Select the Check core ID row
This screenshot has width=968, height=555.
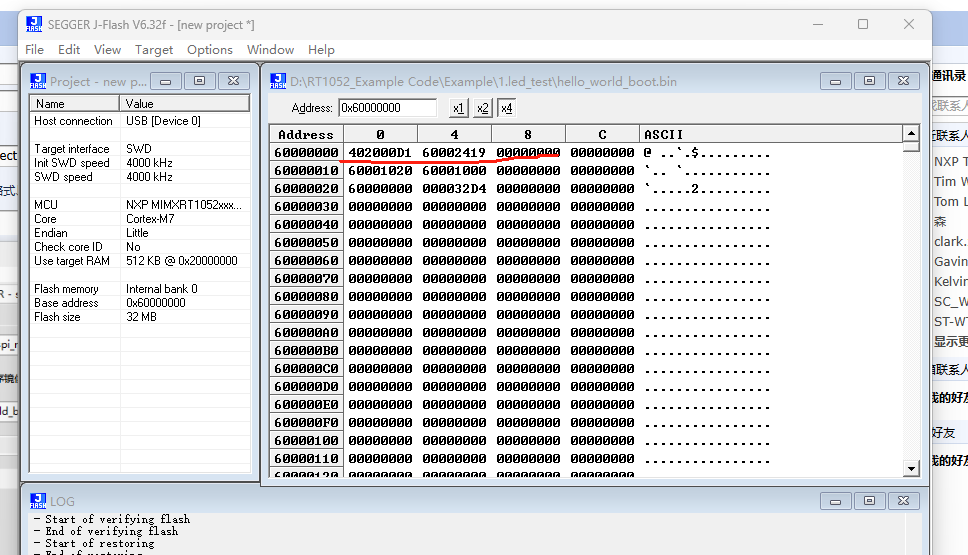click(x=140, y=247)
